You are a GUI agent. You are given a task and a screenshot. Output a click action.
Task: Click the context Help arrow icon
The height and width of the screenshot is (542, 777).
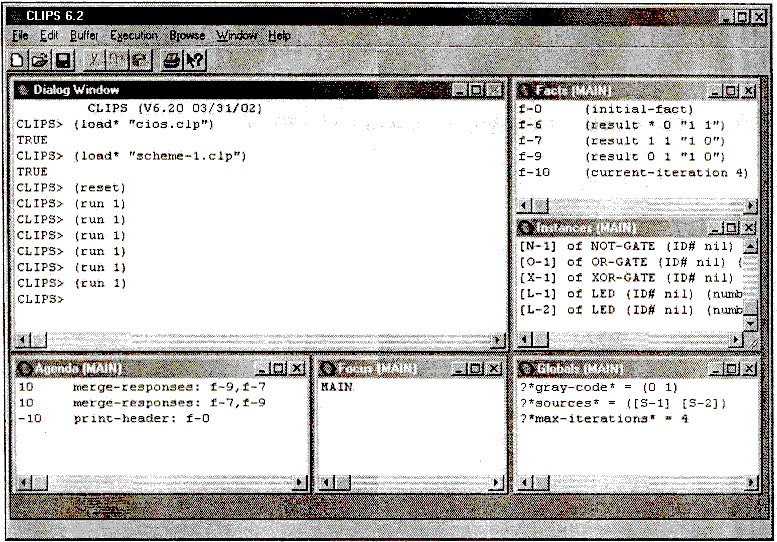(x=194, y=60)
